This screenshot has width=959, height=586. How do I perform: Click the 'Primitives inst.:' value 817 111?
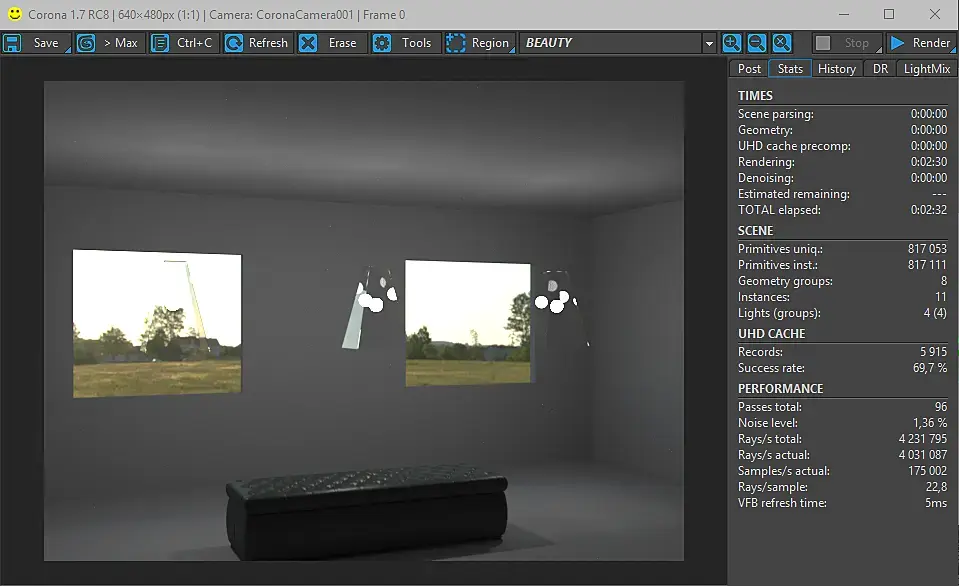coord(927,264)
